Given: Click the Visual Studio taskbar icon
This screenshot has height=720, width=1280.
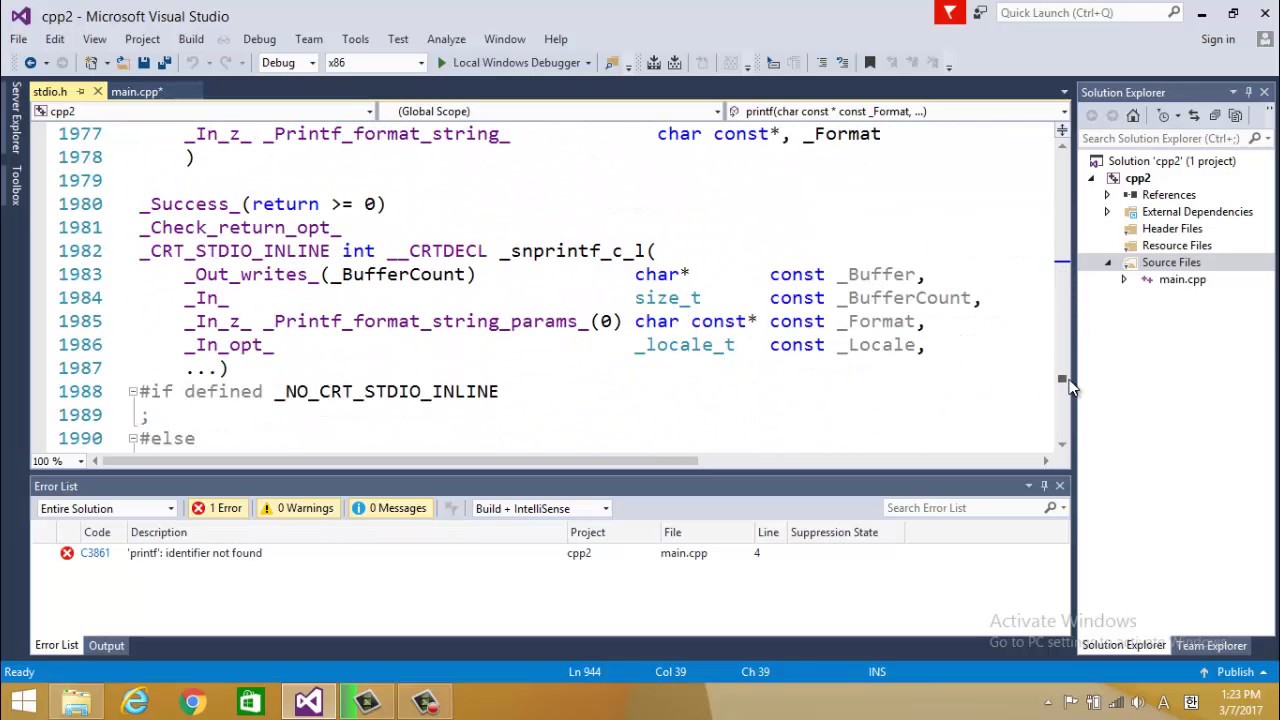Looking at the screenshot, I should pos(308,702).
